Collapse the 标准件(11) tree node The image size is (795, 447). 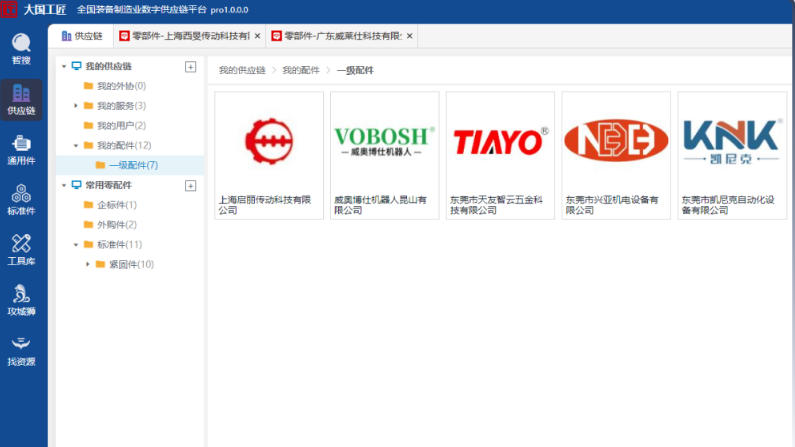tap(76, 245)
